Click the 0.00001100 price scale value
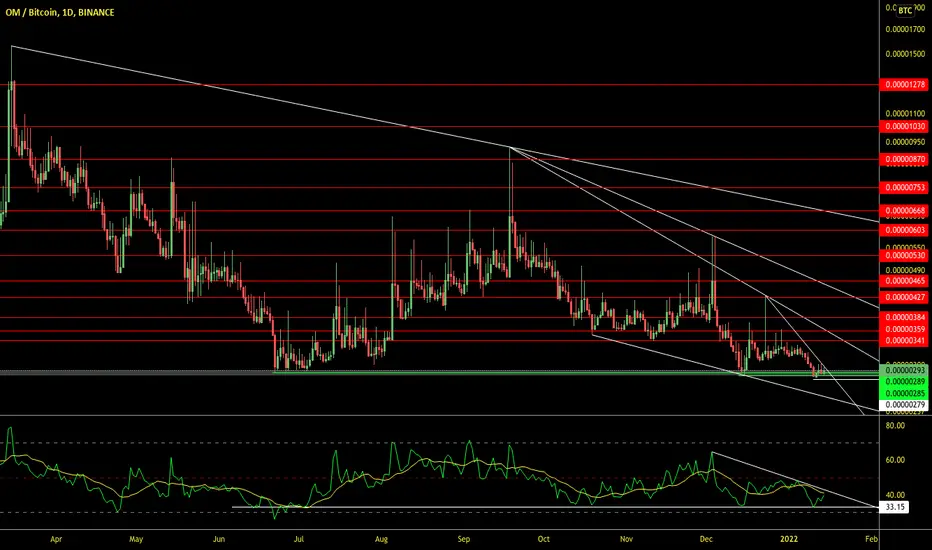This screenshot has height=550, width=932. coord(905,114)
